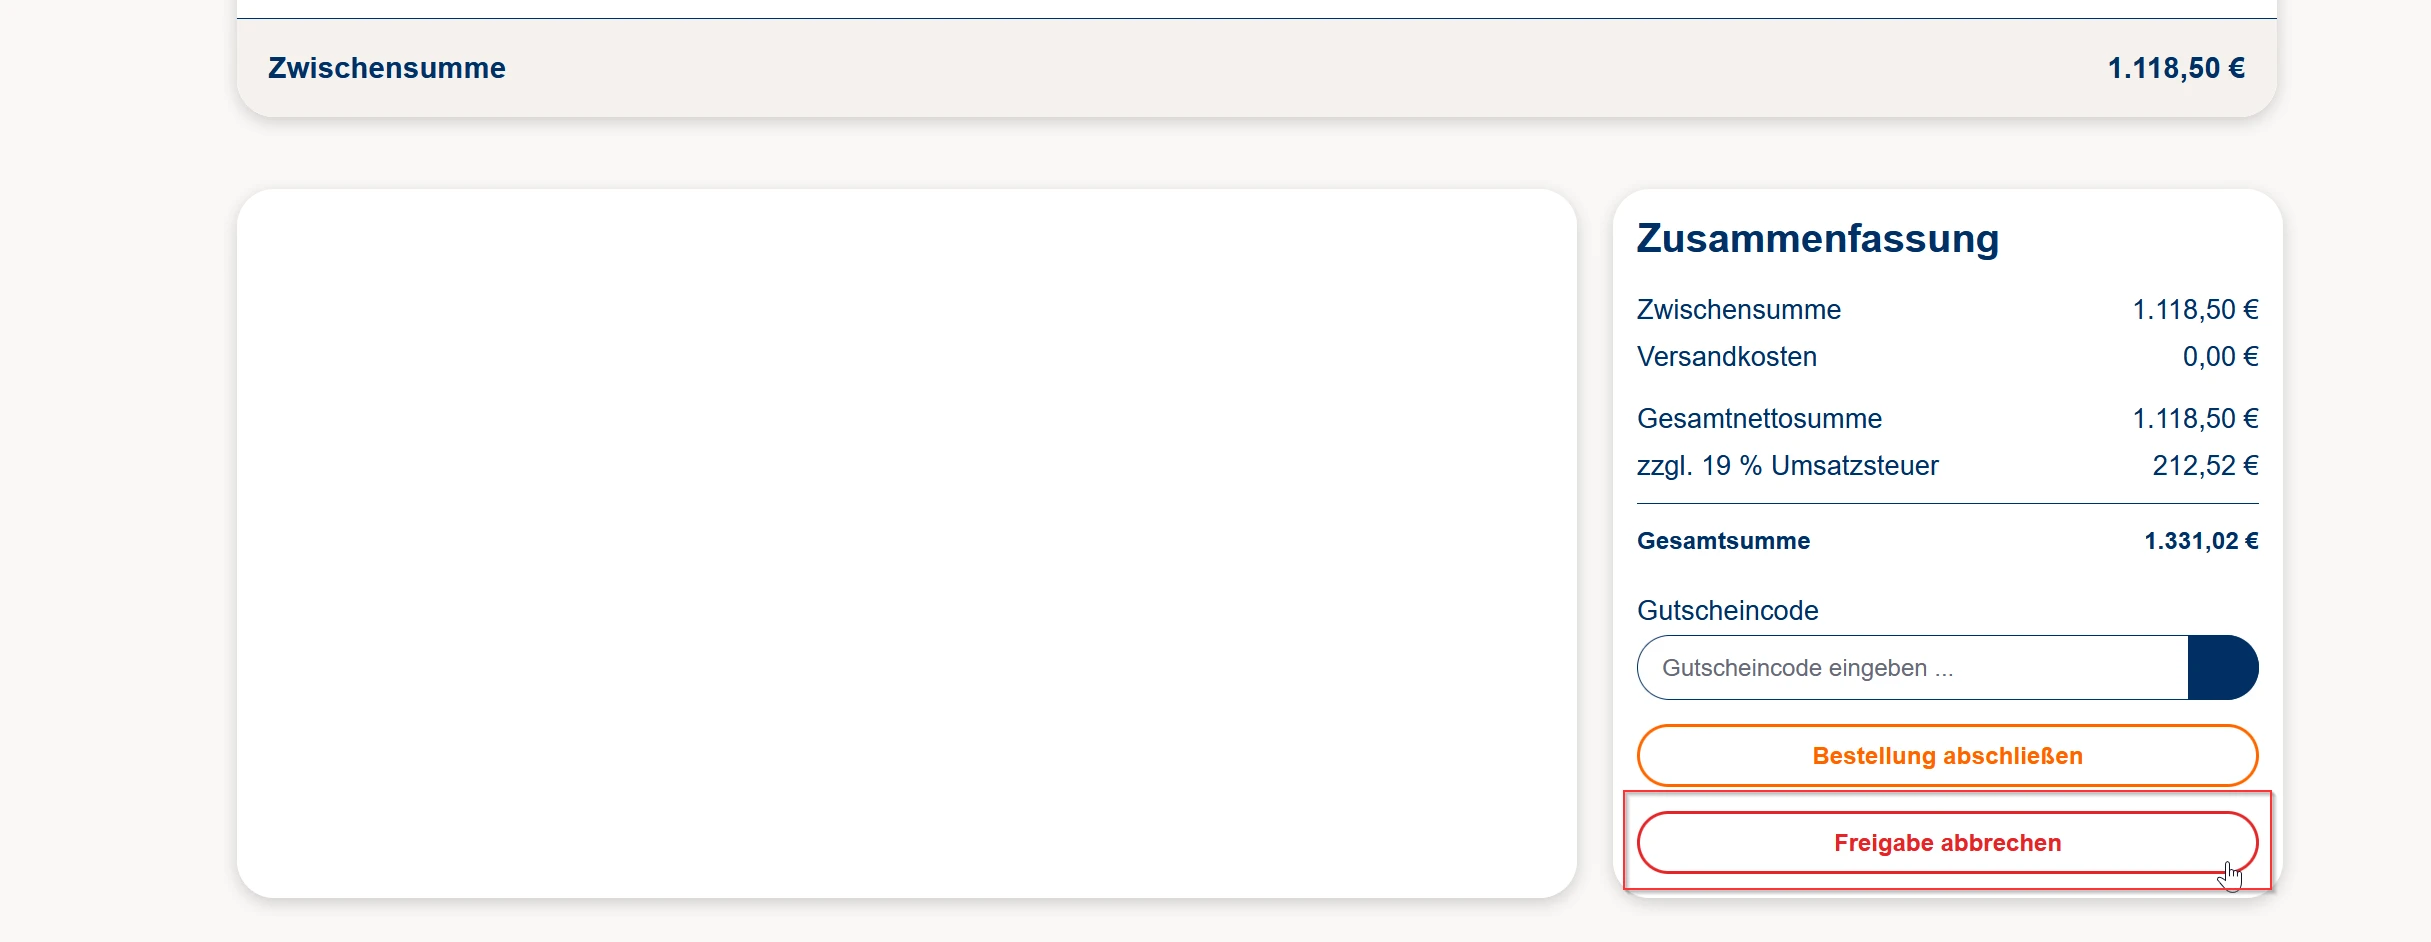This screenshot has width=2431, height=942.
Task: Click the Zwischensumme amount inside Zusammenfassung card
Action: [x=2194, y=310]
